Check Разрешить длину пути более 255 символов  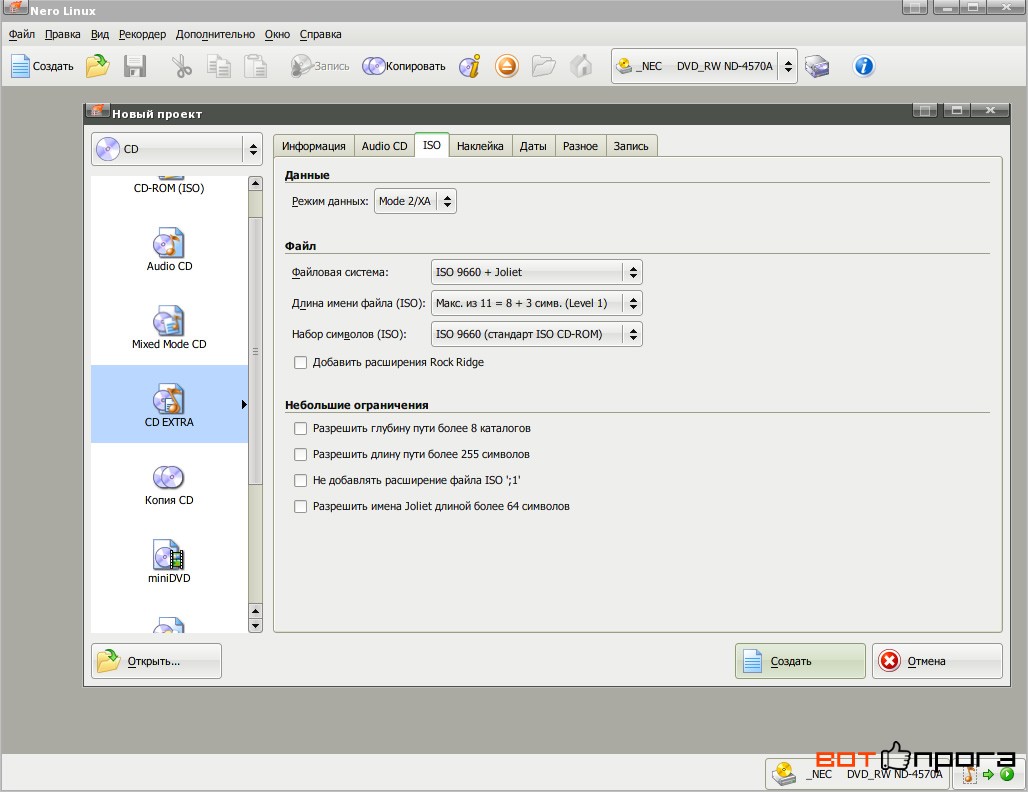(x=300, y=454)
